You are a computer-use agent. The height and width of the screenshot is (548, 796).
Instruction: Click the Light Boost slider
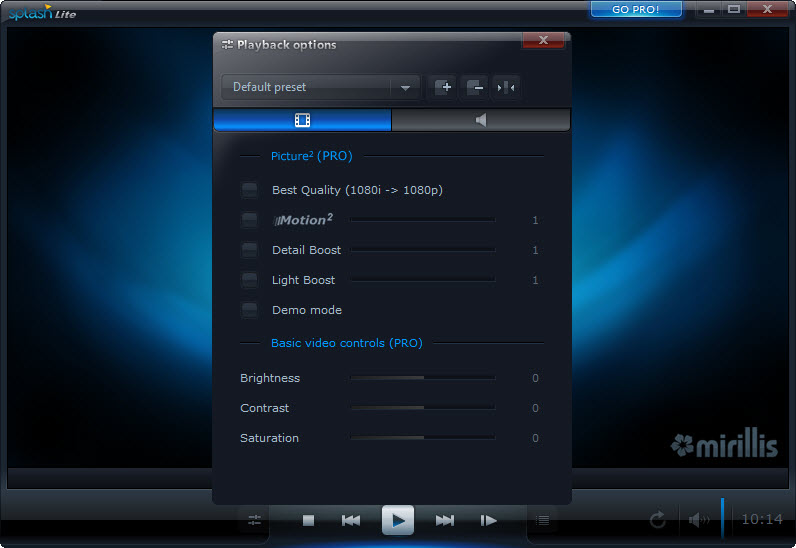(x=422, y=280)
